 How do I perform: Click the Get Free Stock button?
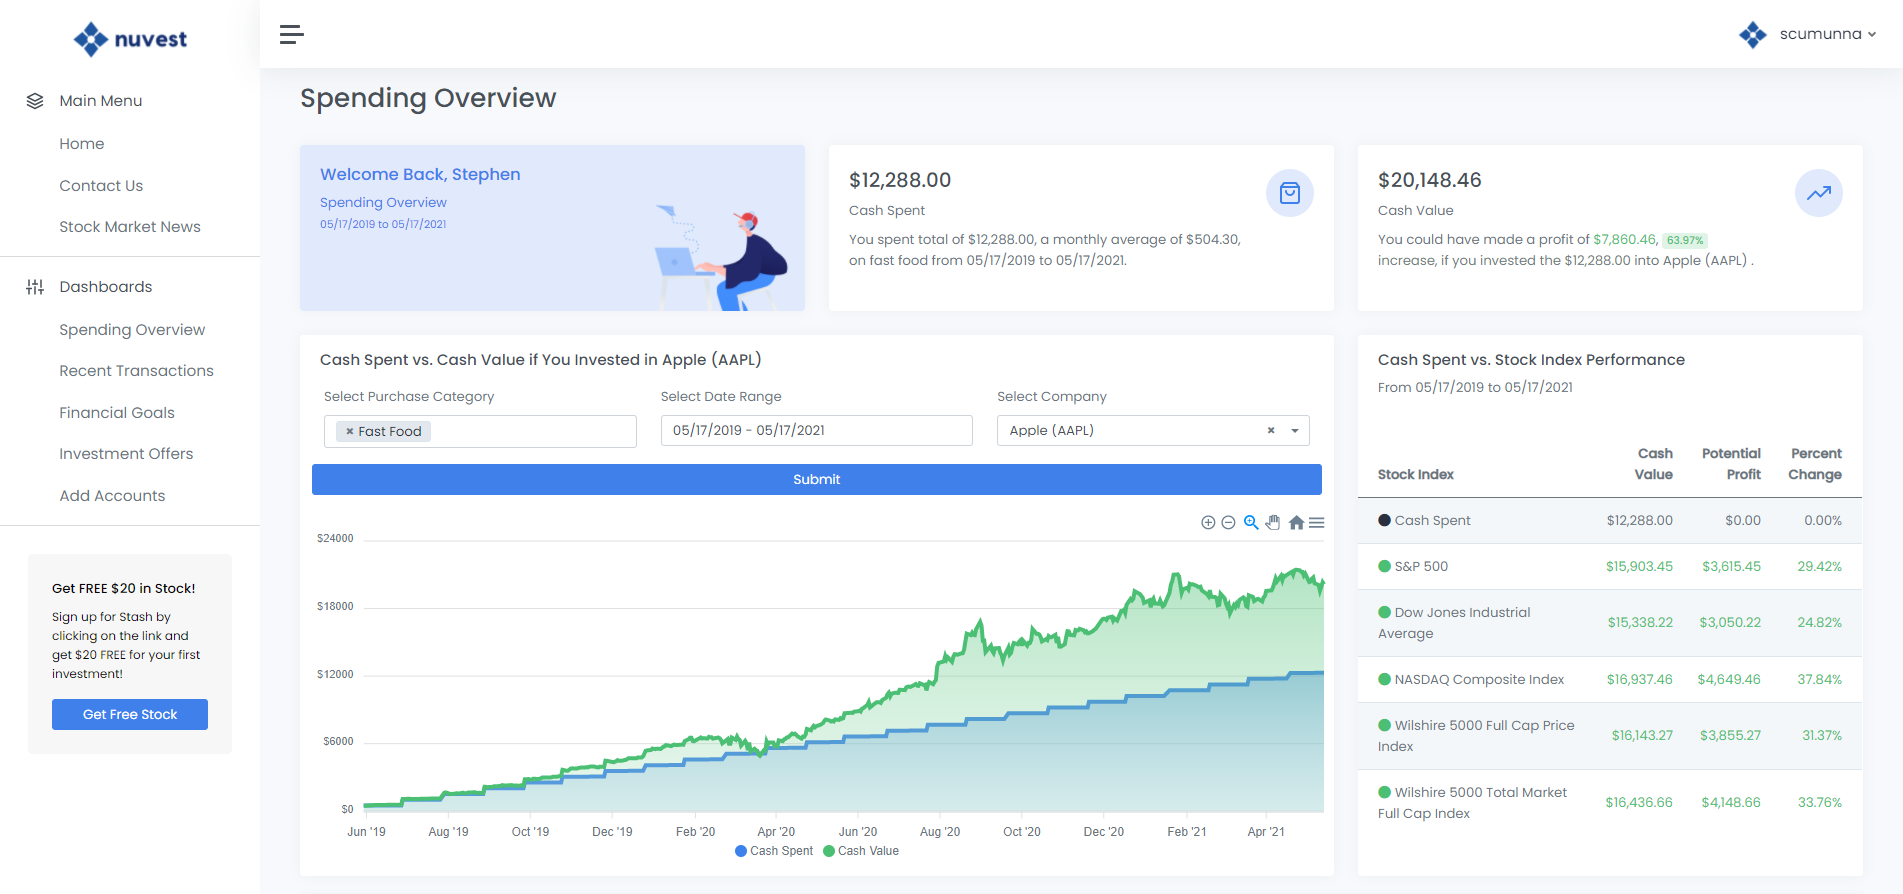tap(130, 714)
